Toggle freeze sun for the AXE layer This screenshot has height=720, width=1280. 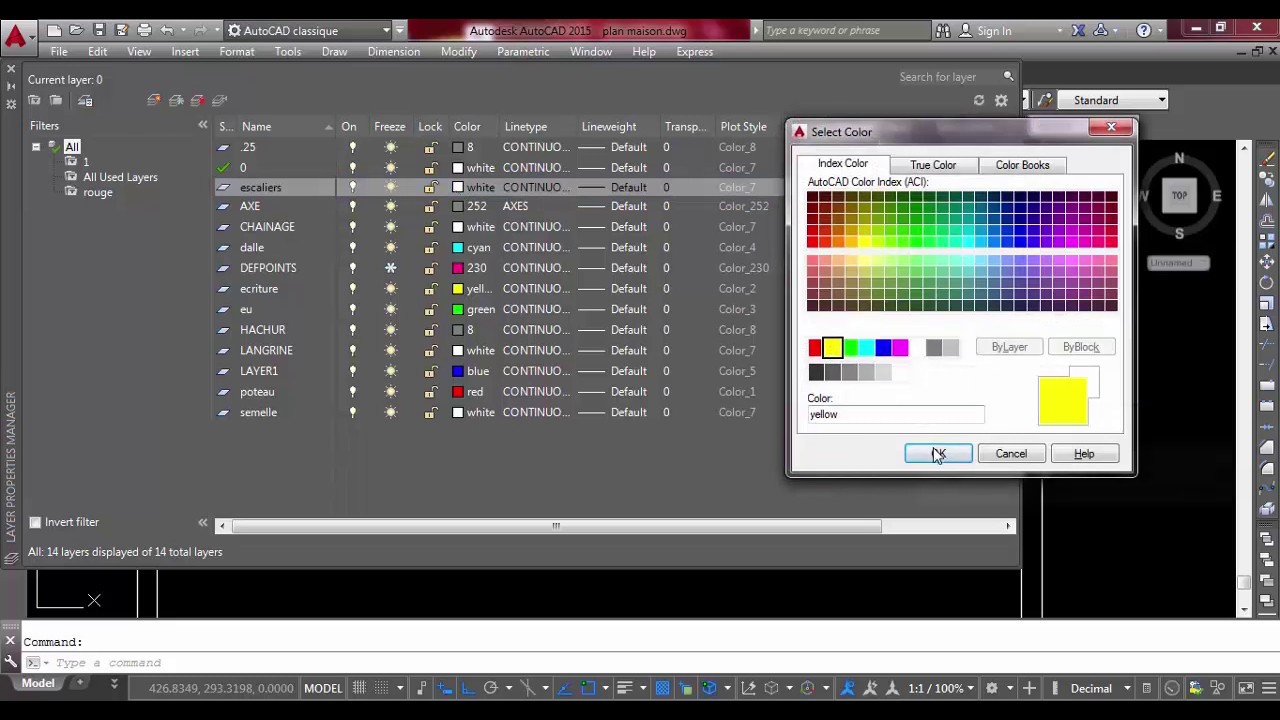391,206
